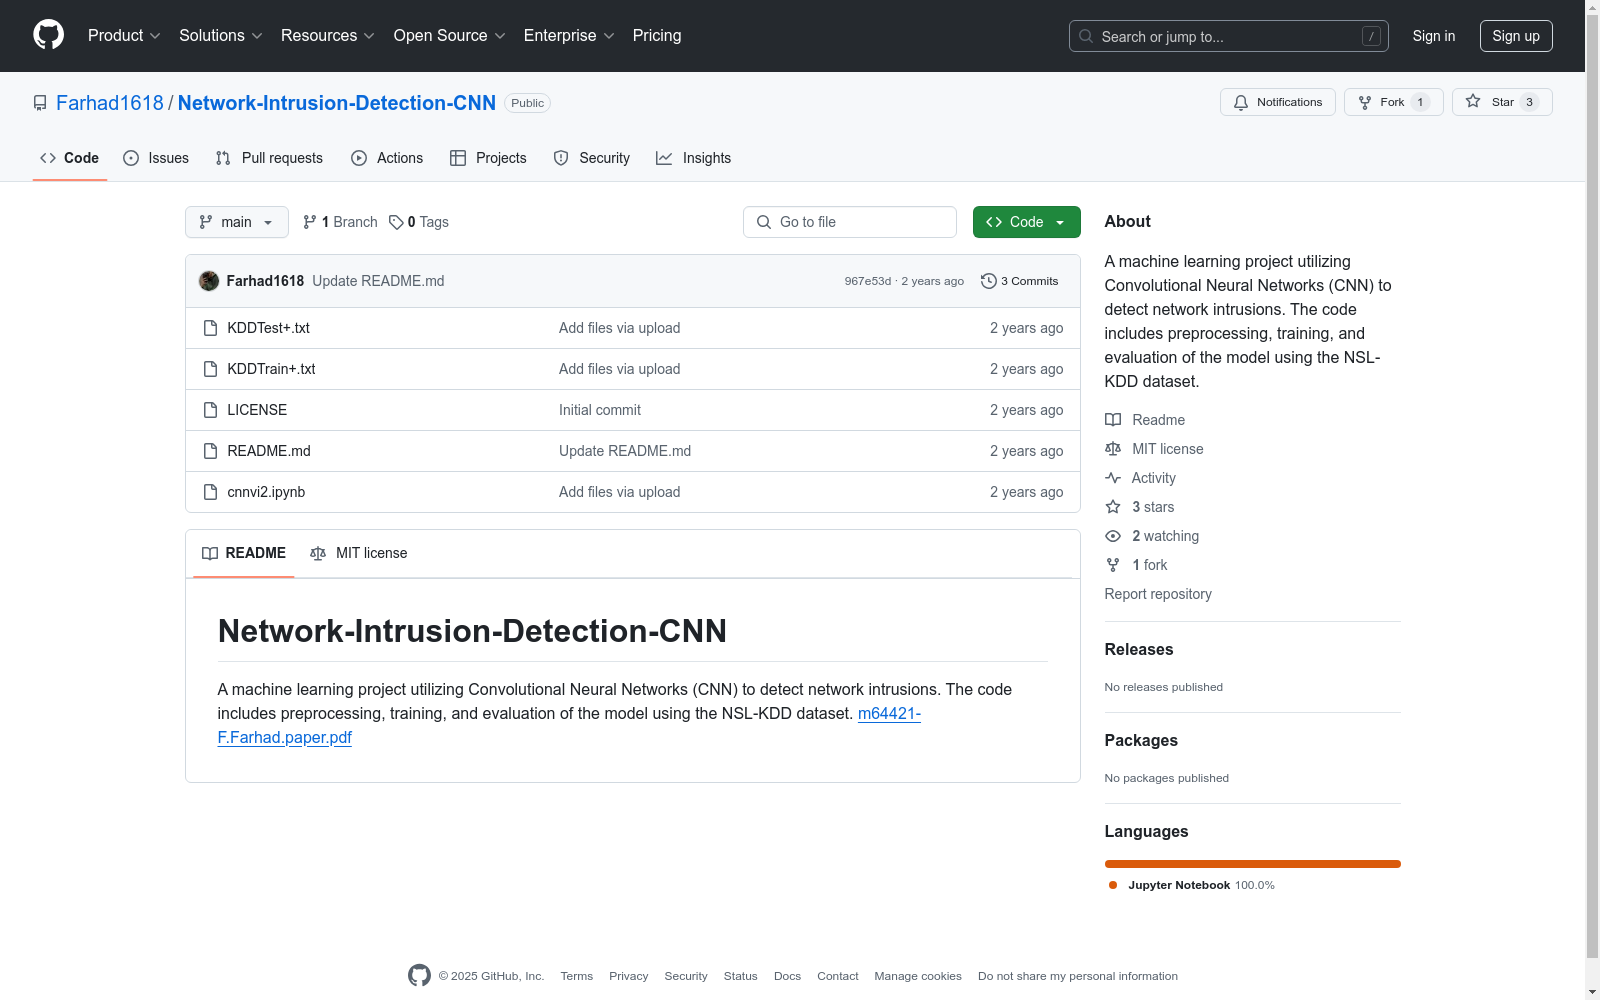
Task: Expand the Solutions menu
Action: pyautogui.click(x=221, y=35)
